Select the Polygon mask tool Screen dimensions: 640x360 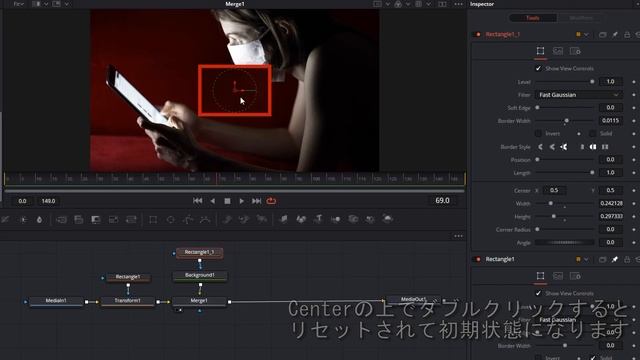pos(188,220)
